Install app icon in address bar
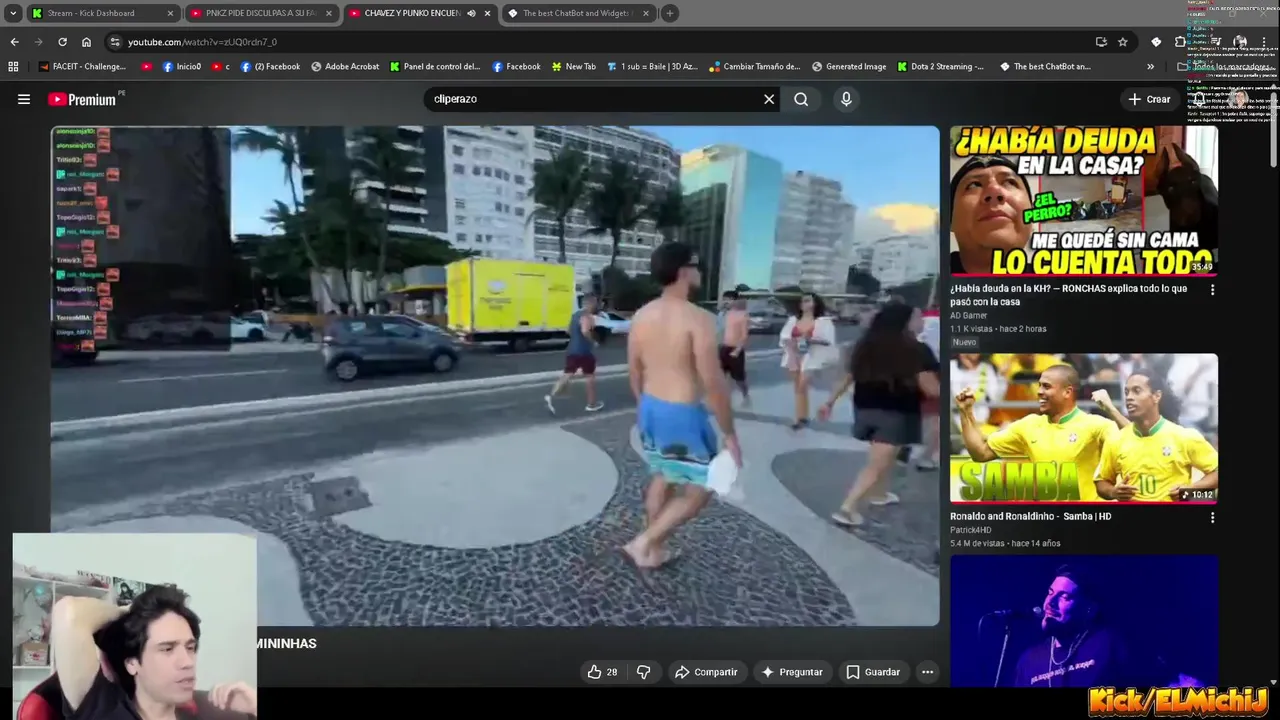Image resolution: width=1280 pixels, height=720 pixels. [x=1101, y=42]
